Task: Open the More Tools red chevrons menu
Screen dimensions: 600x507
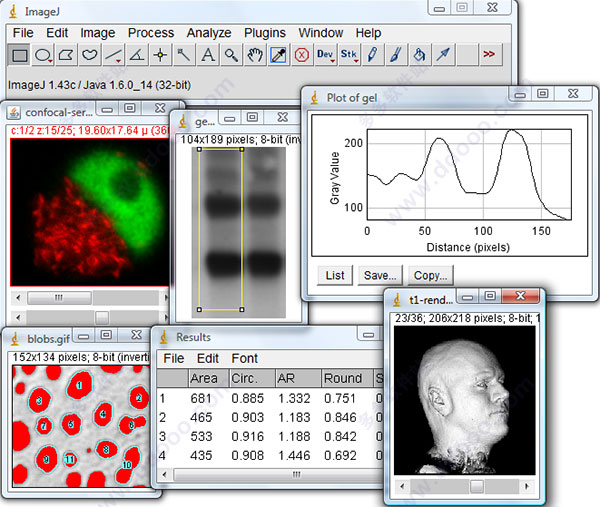Action: point(489,55)
